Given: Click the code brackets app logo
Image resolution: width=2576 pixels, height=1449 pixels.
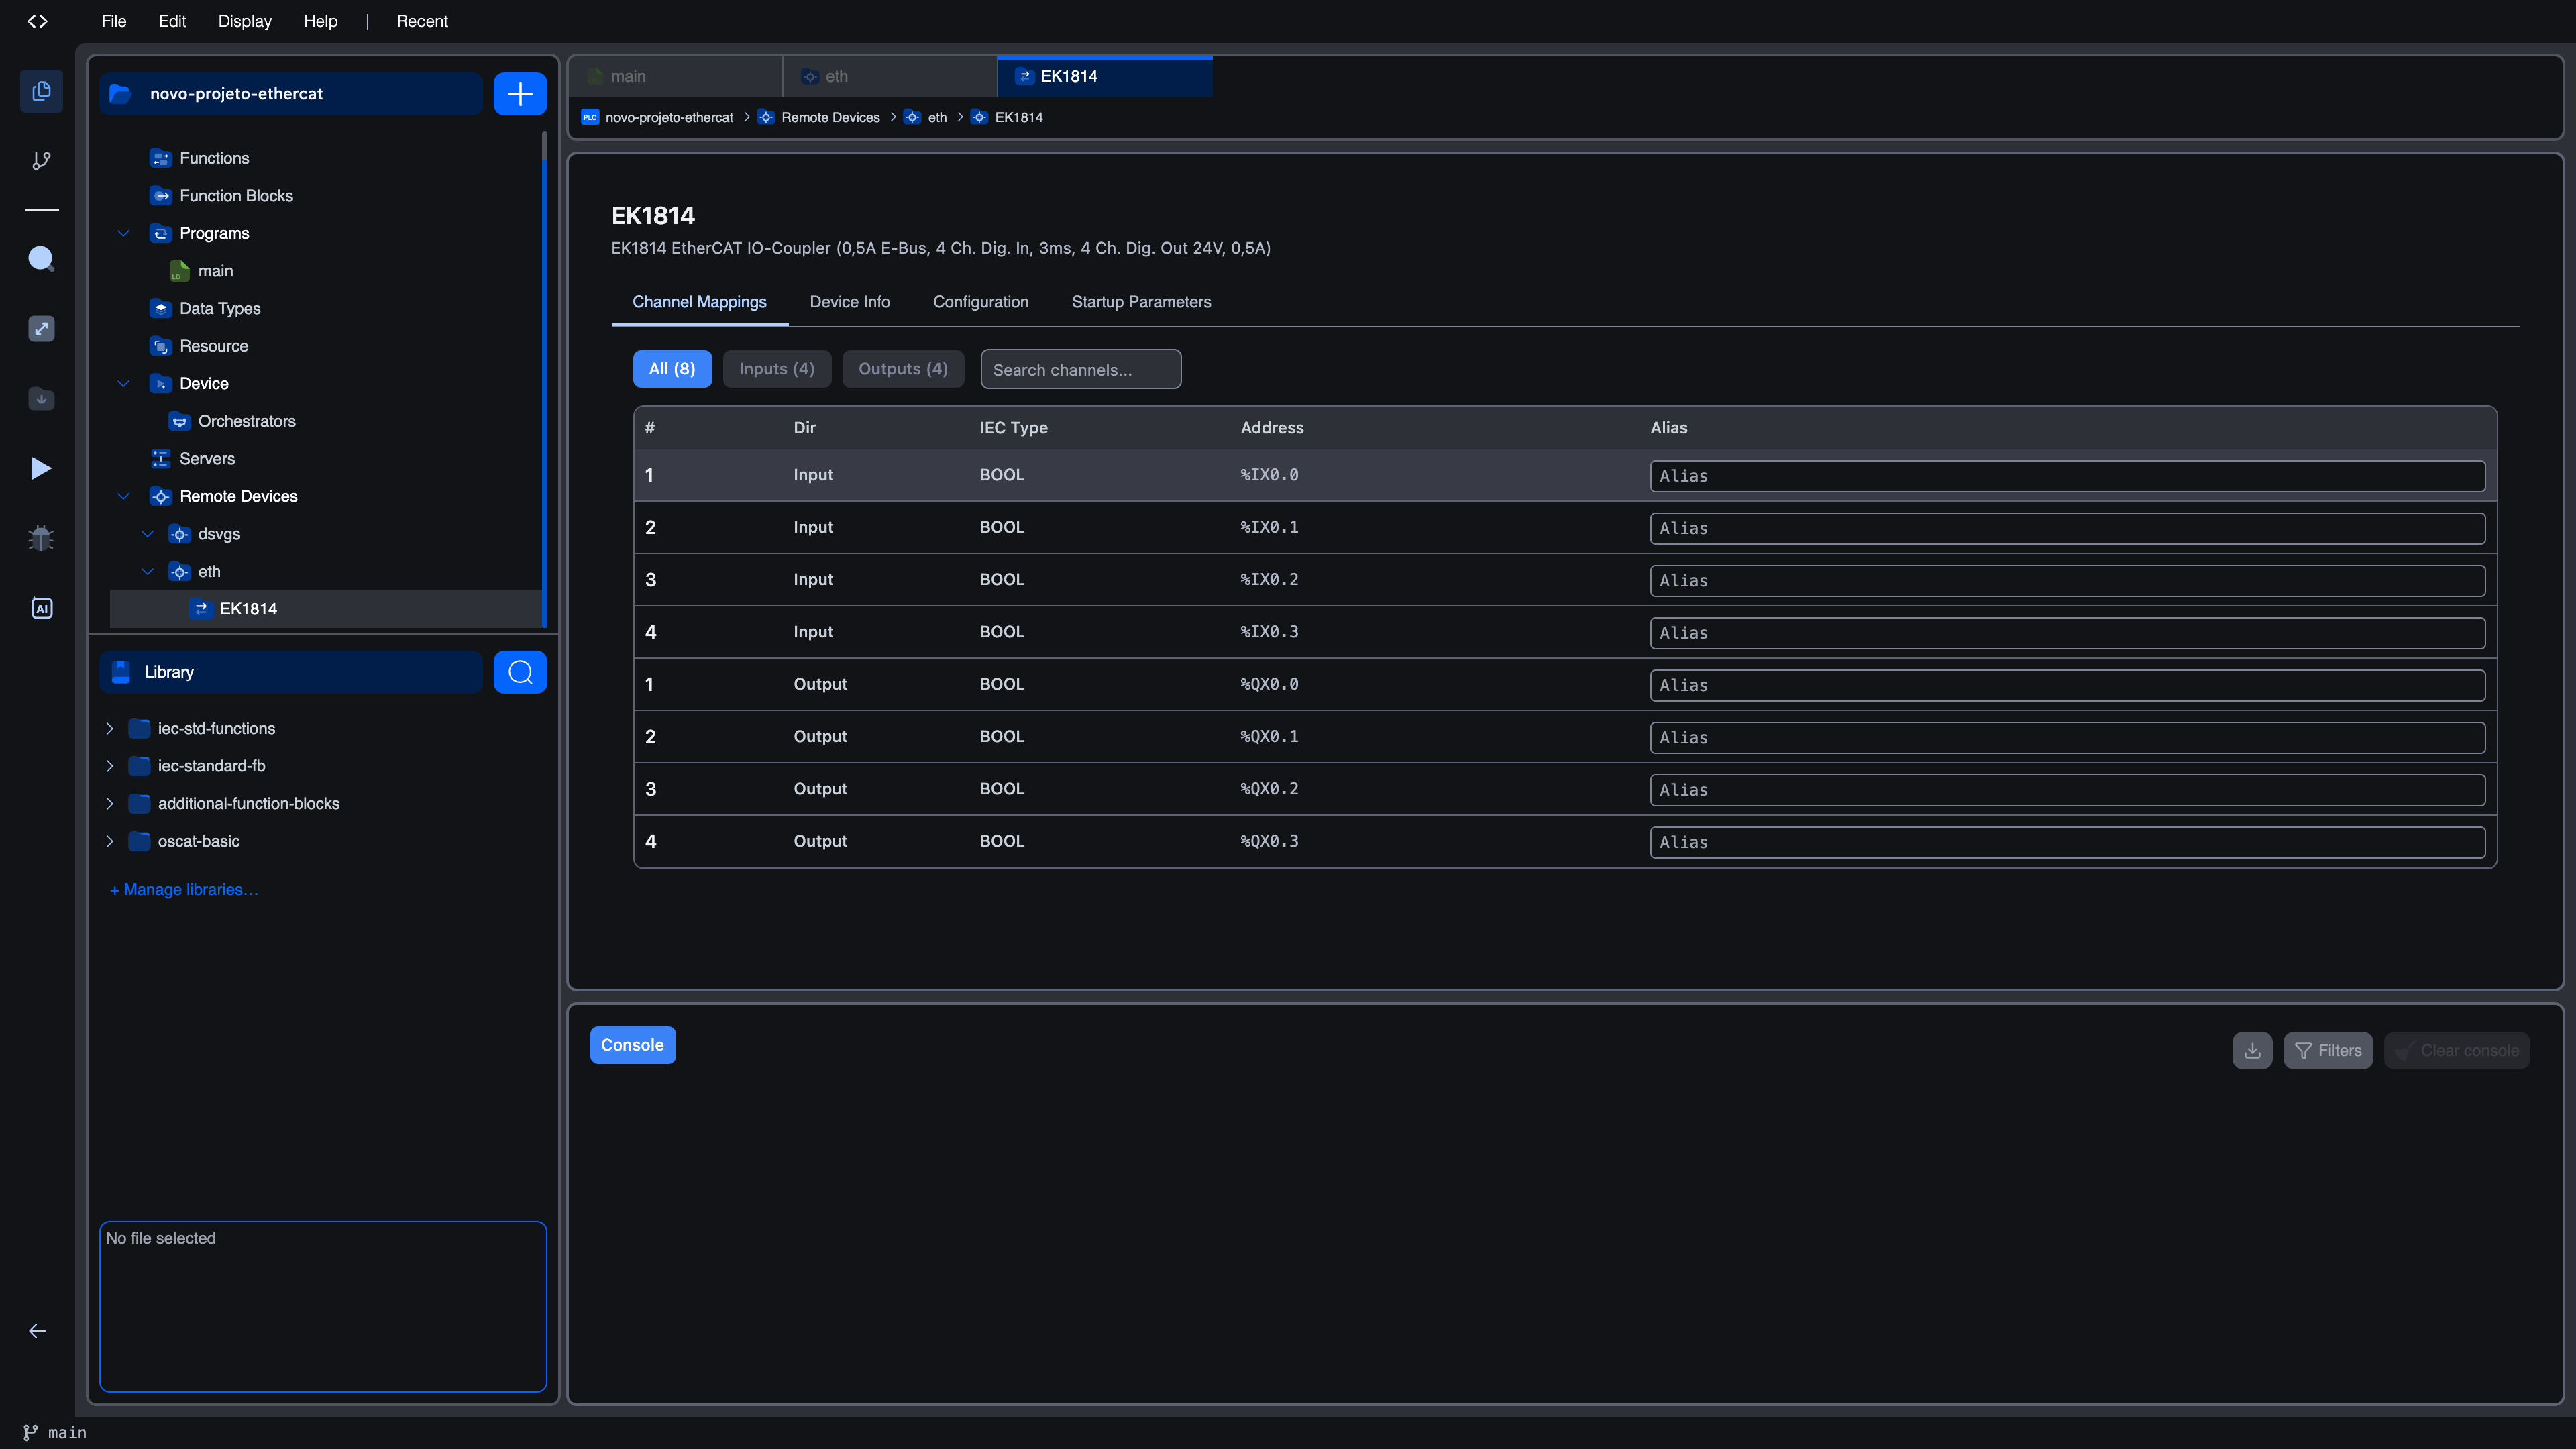Looking at the screenshot, I should click(37, 21).
